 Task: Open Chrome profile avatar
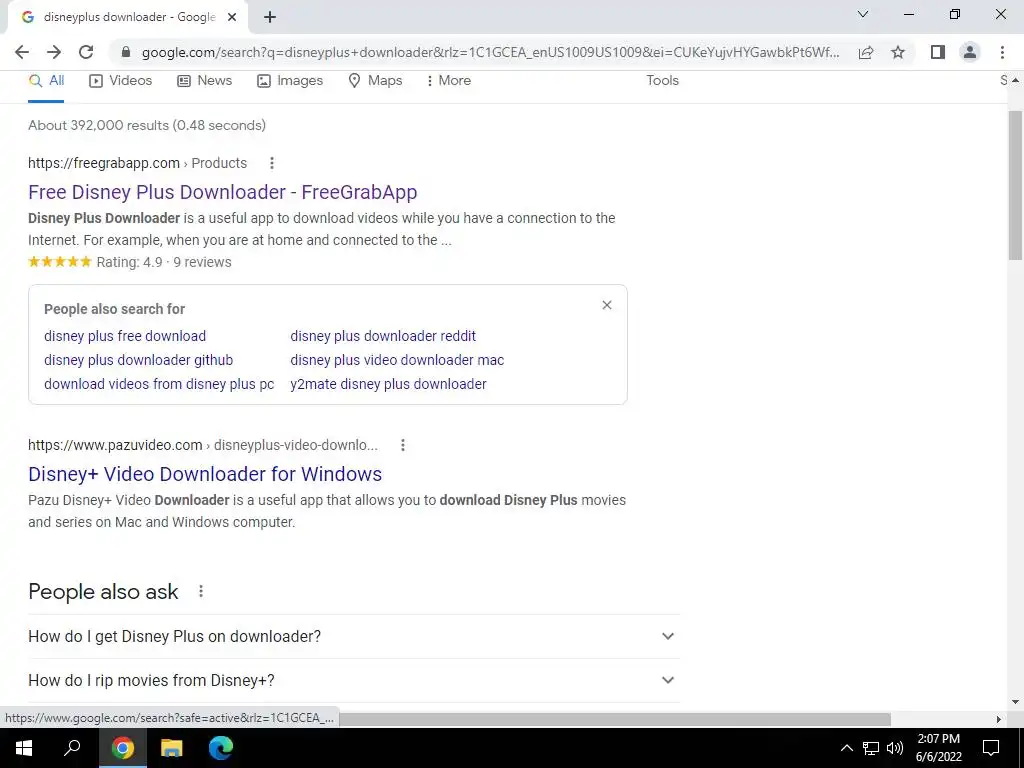click(x=970, y=52)
